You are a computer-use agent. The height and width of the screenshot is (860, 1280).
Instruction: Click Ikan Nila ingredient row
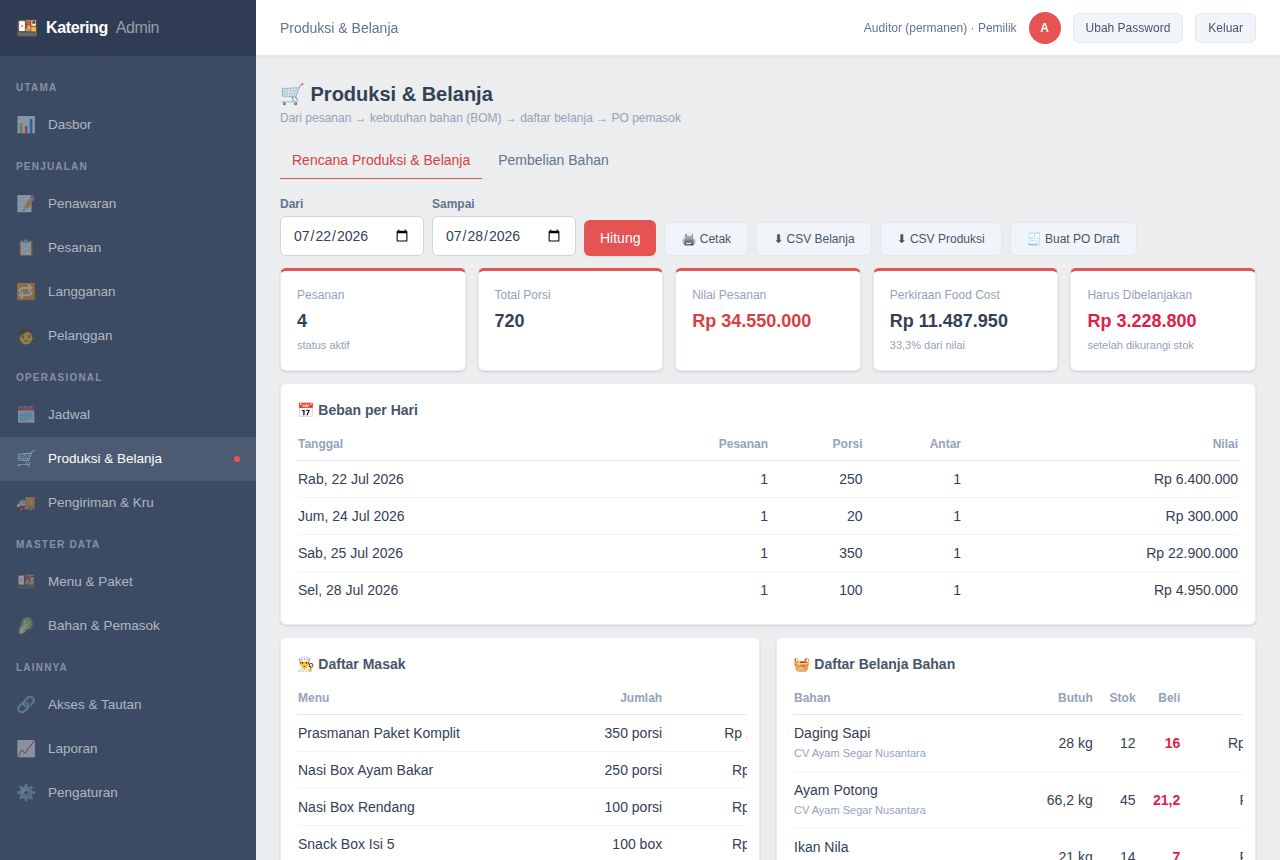pyautogui.click(x=1018, y=846)
